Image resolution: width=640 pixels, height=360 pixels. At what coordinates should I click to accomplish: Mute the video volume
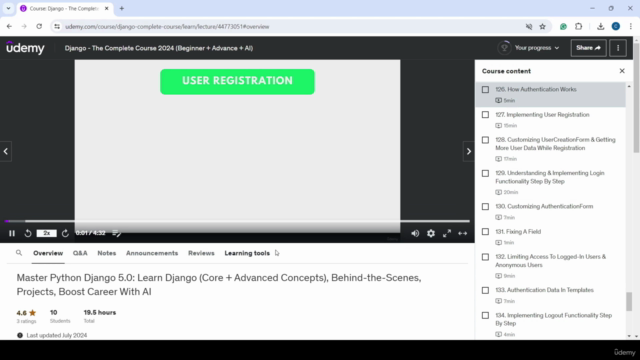click(x=415, y=233)
